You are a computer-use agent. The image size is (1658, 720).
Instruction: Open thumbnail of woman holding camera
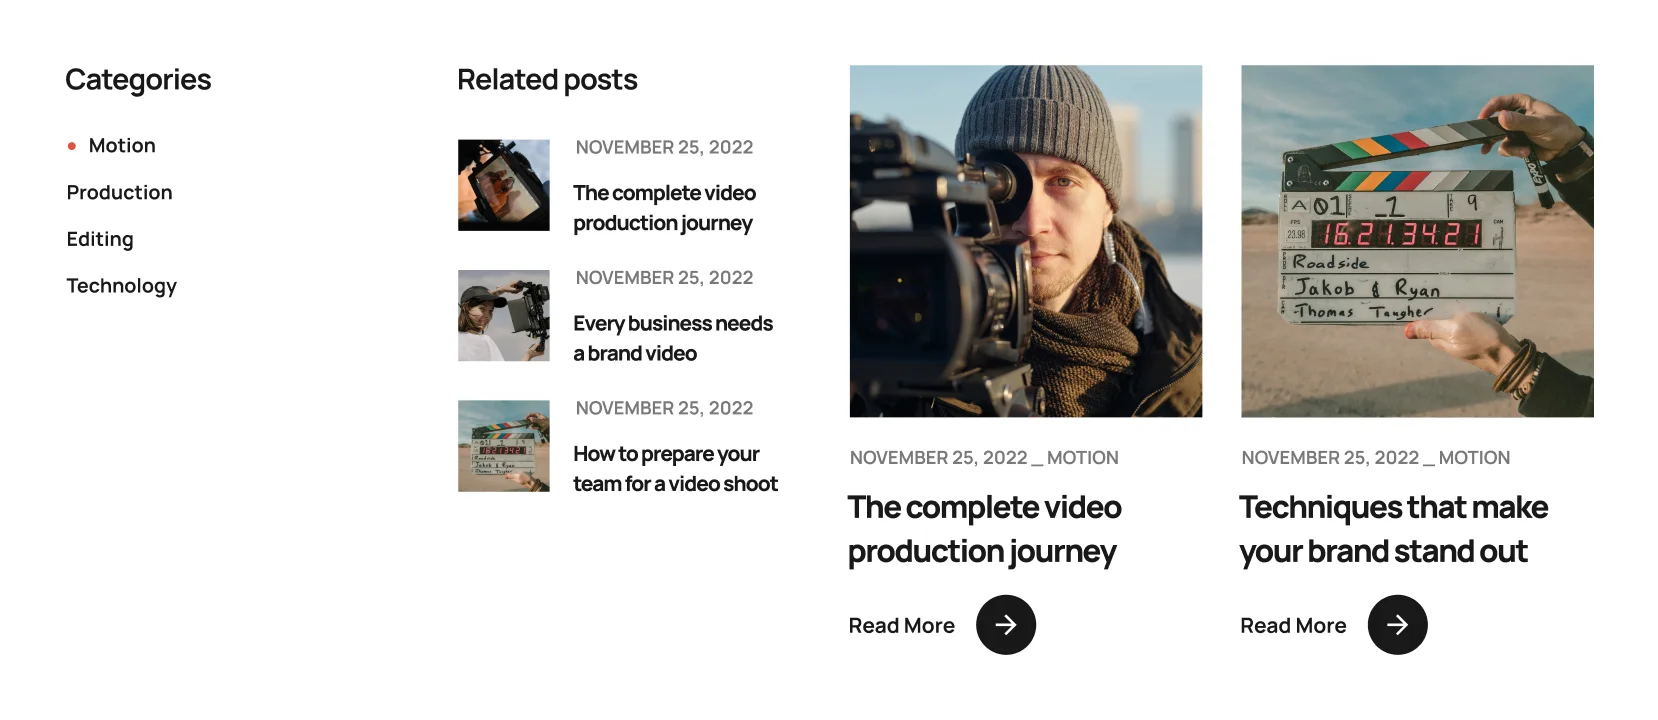(x=504, y=315)
